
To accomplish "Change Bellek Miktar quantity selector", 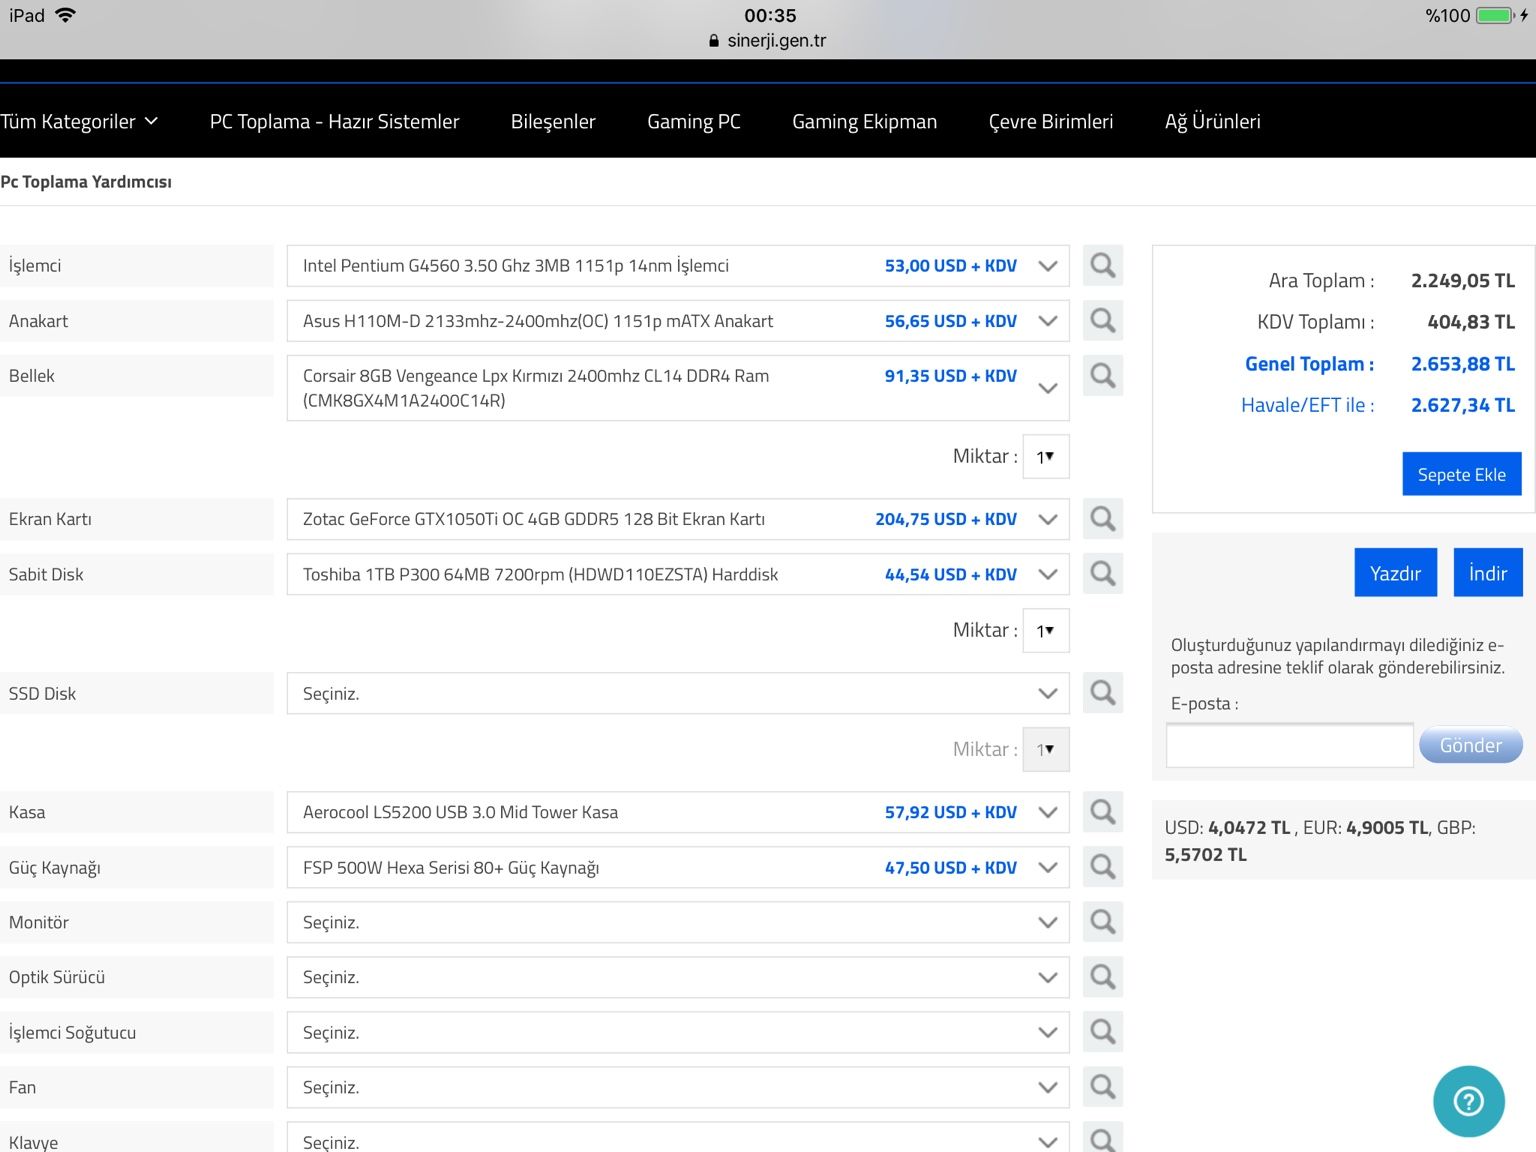I will pyautogui.click(x=1046, y=457).
